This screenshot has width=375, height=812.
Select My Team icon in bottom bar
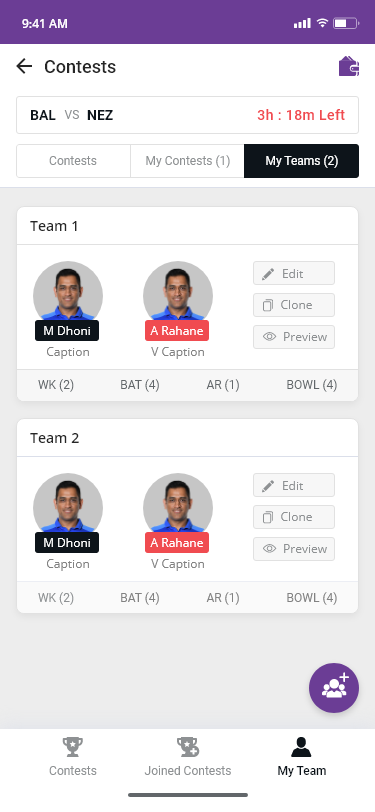tap(301, 747)
